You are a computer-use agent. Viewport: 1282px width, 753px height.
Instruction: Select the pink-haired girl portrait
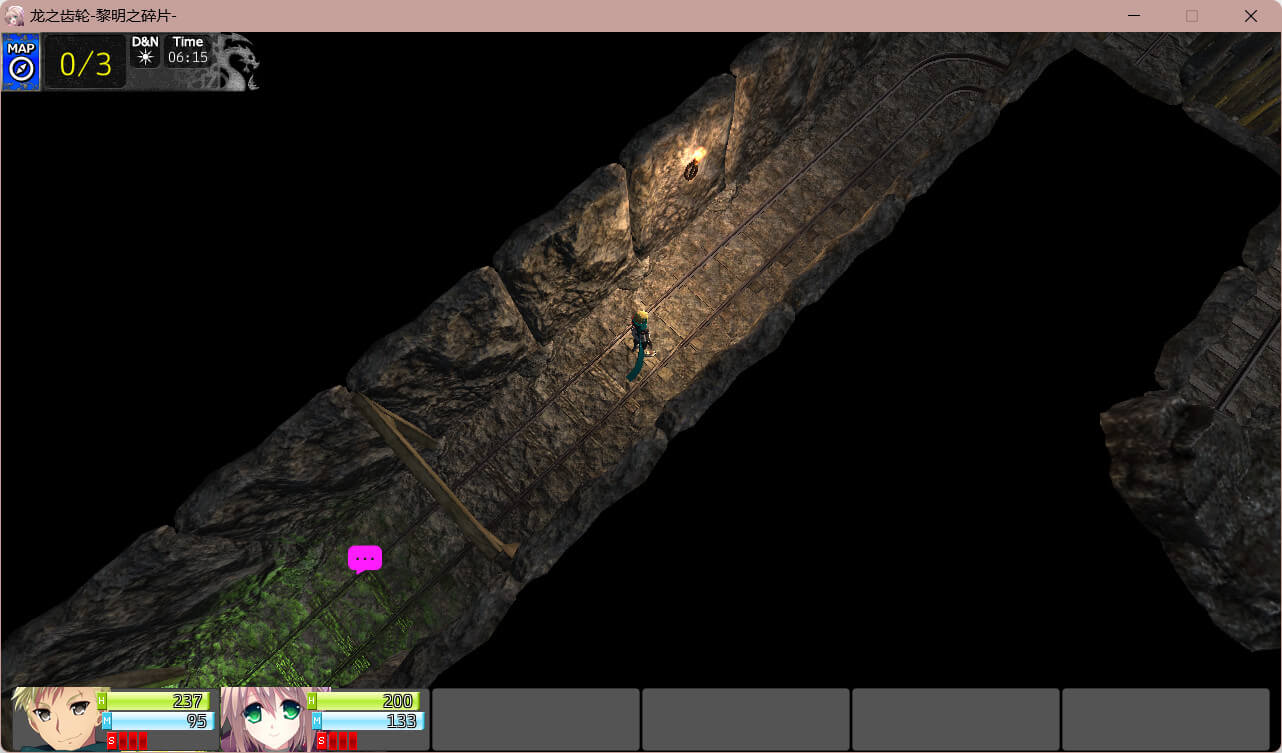click(x=265, y=719)
